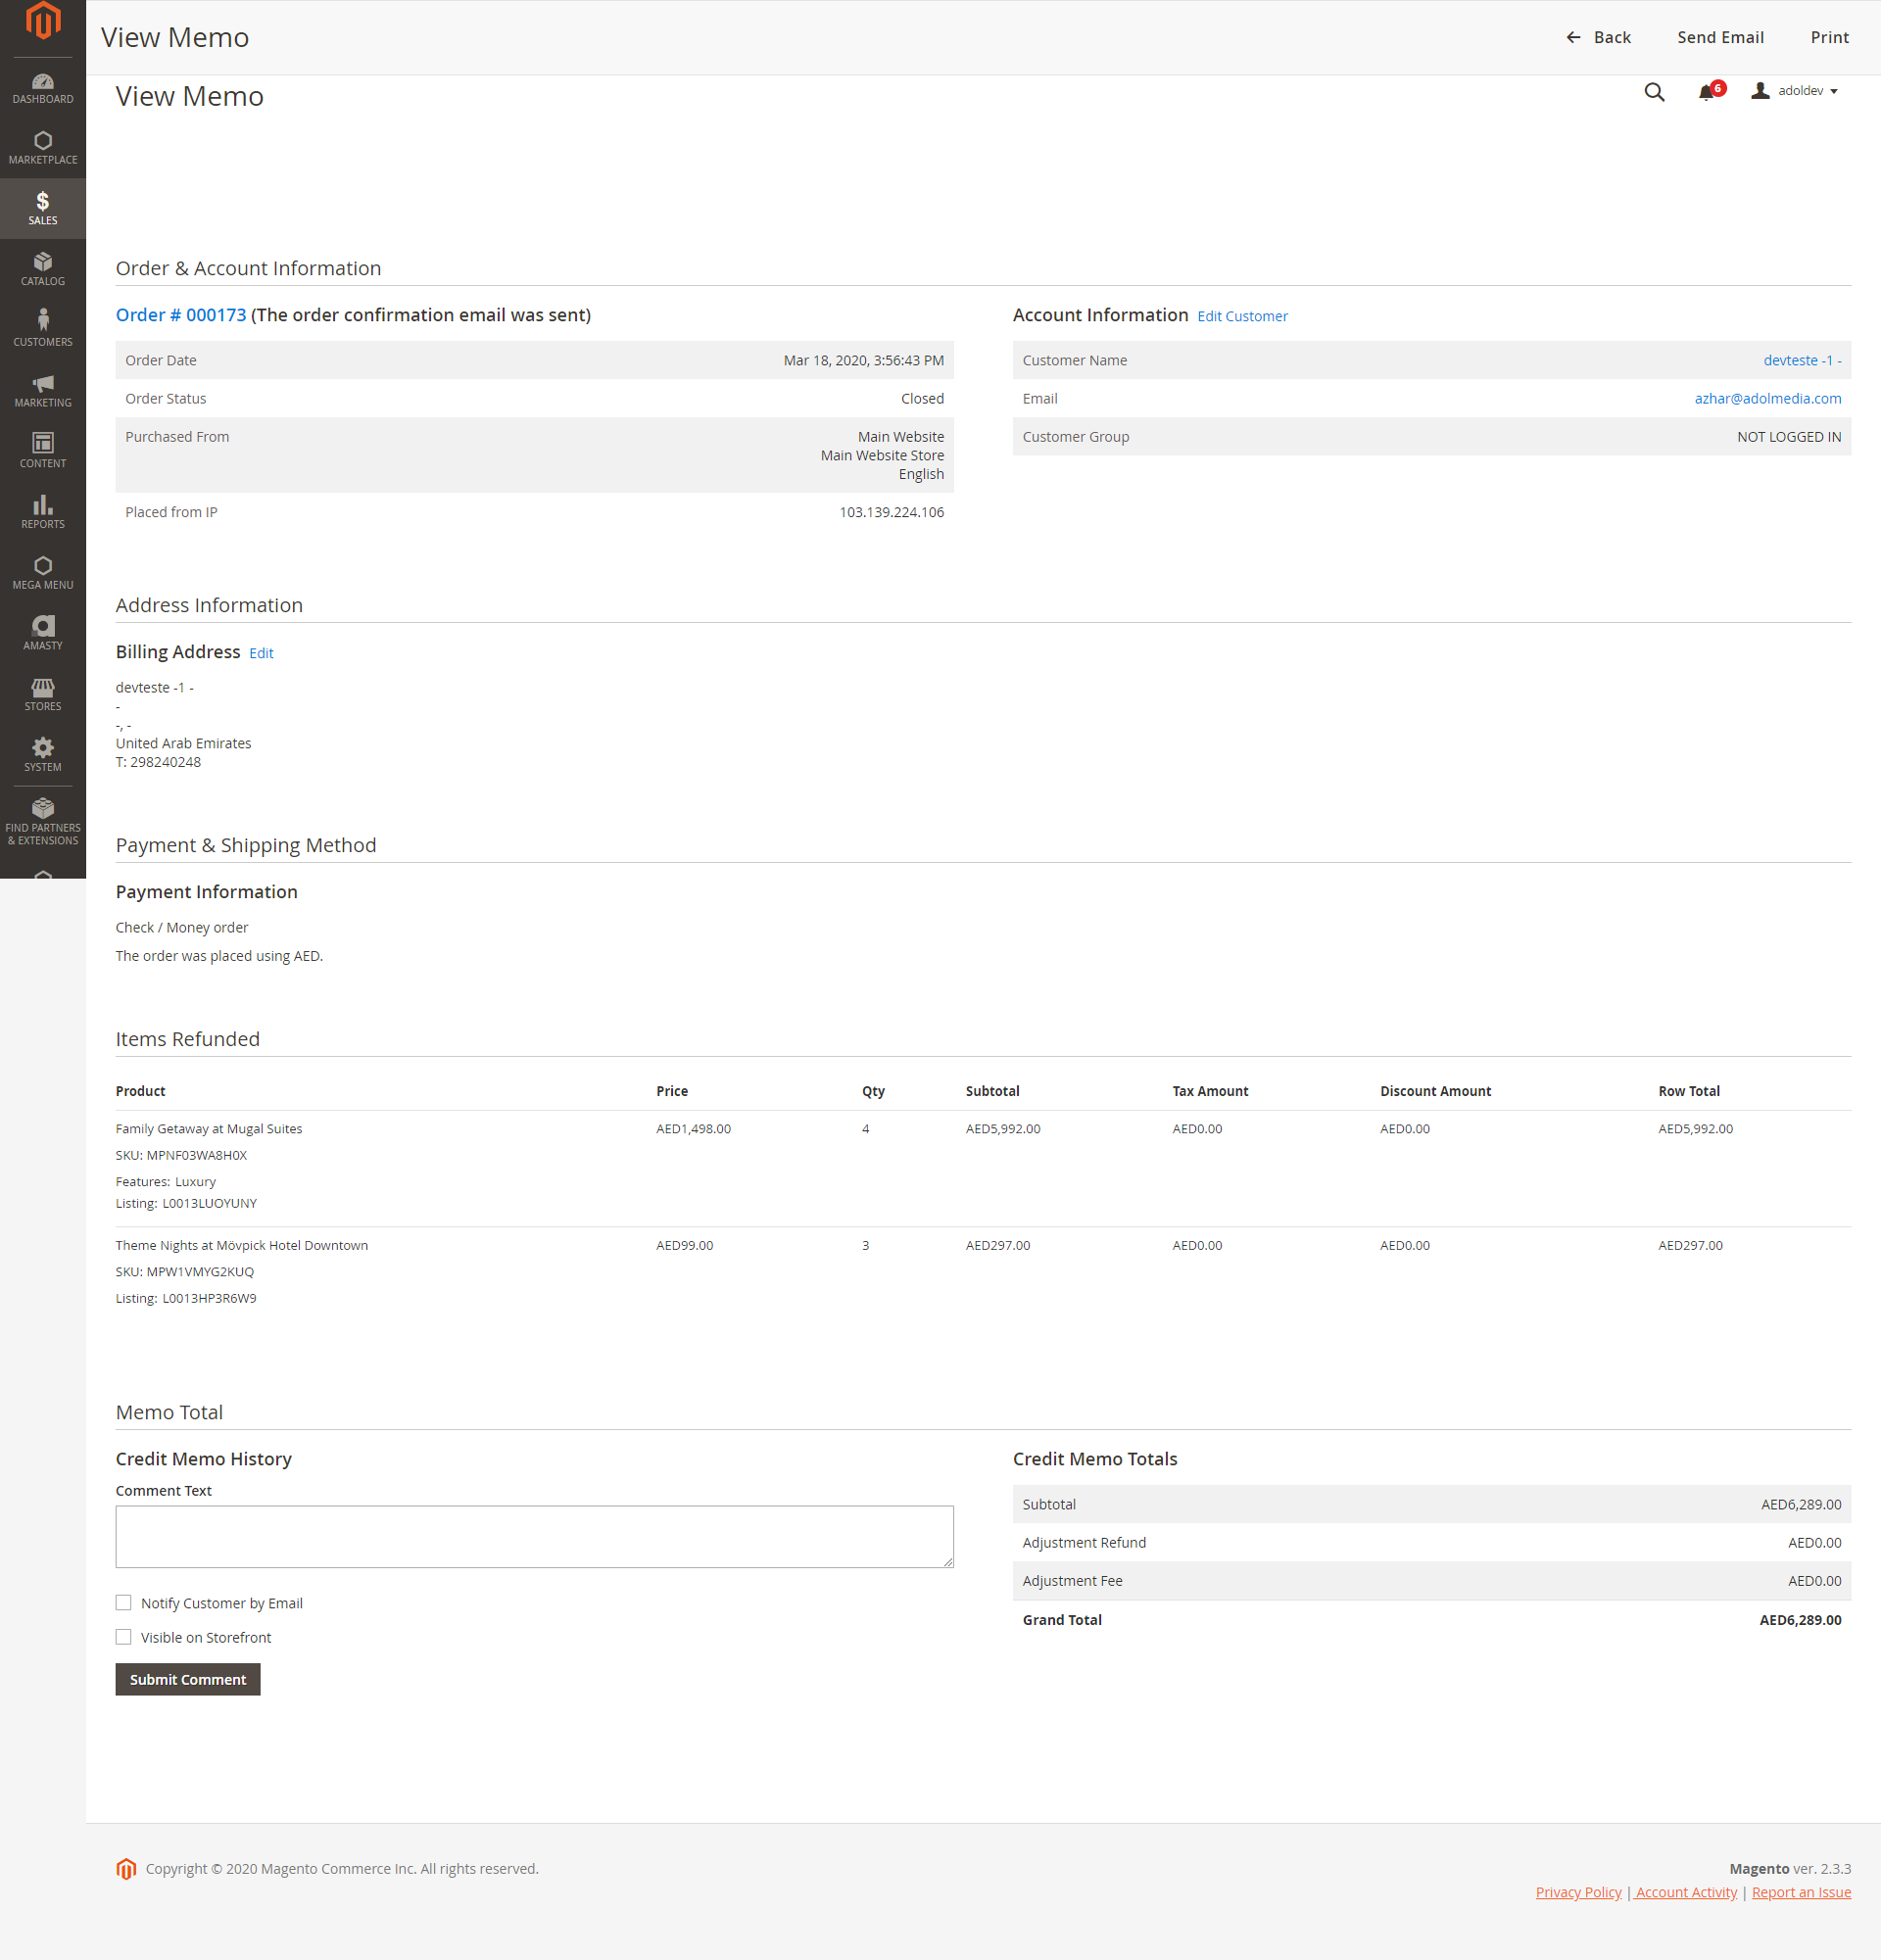Click SKU: MPNF03WA8H0X text
The width and height of the screenshot is (1881, 1960).
[x=181, y=1155]
